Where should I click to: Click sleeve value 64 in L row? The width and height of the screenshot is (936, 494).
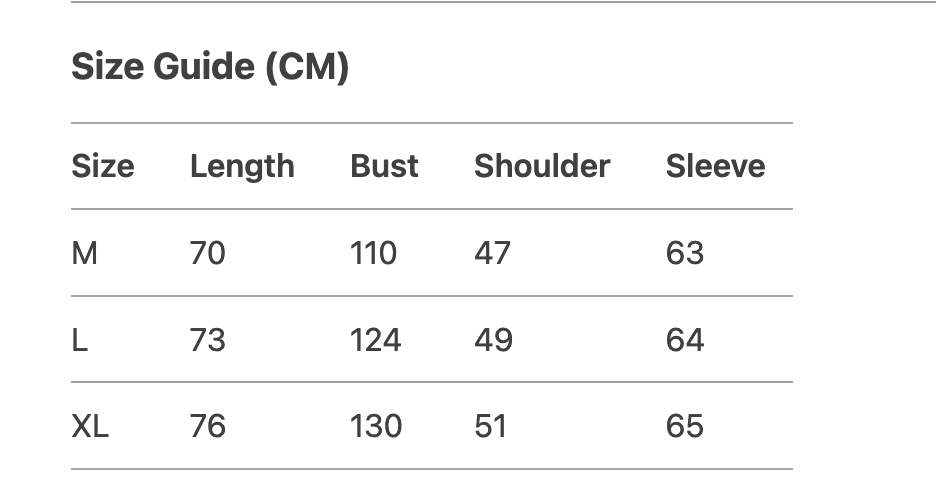pos(685,341)
